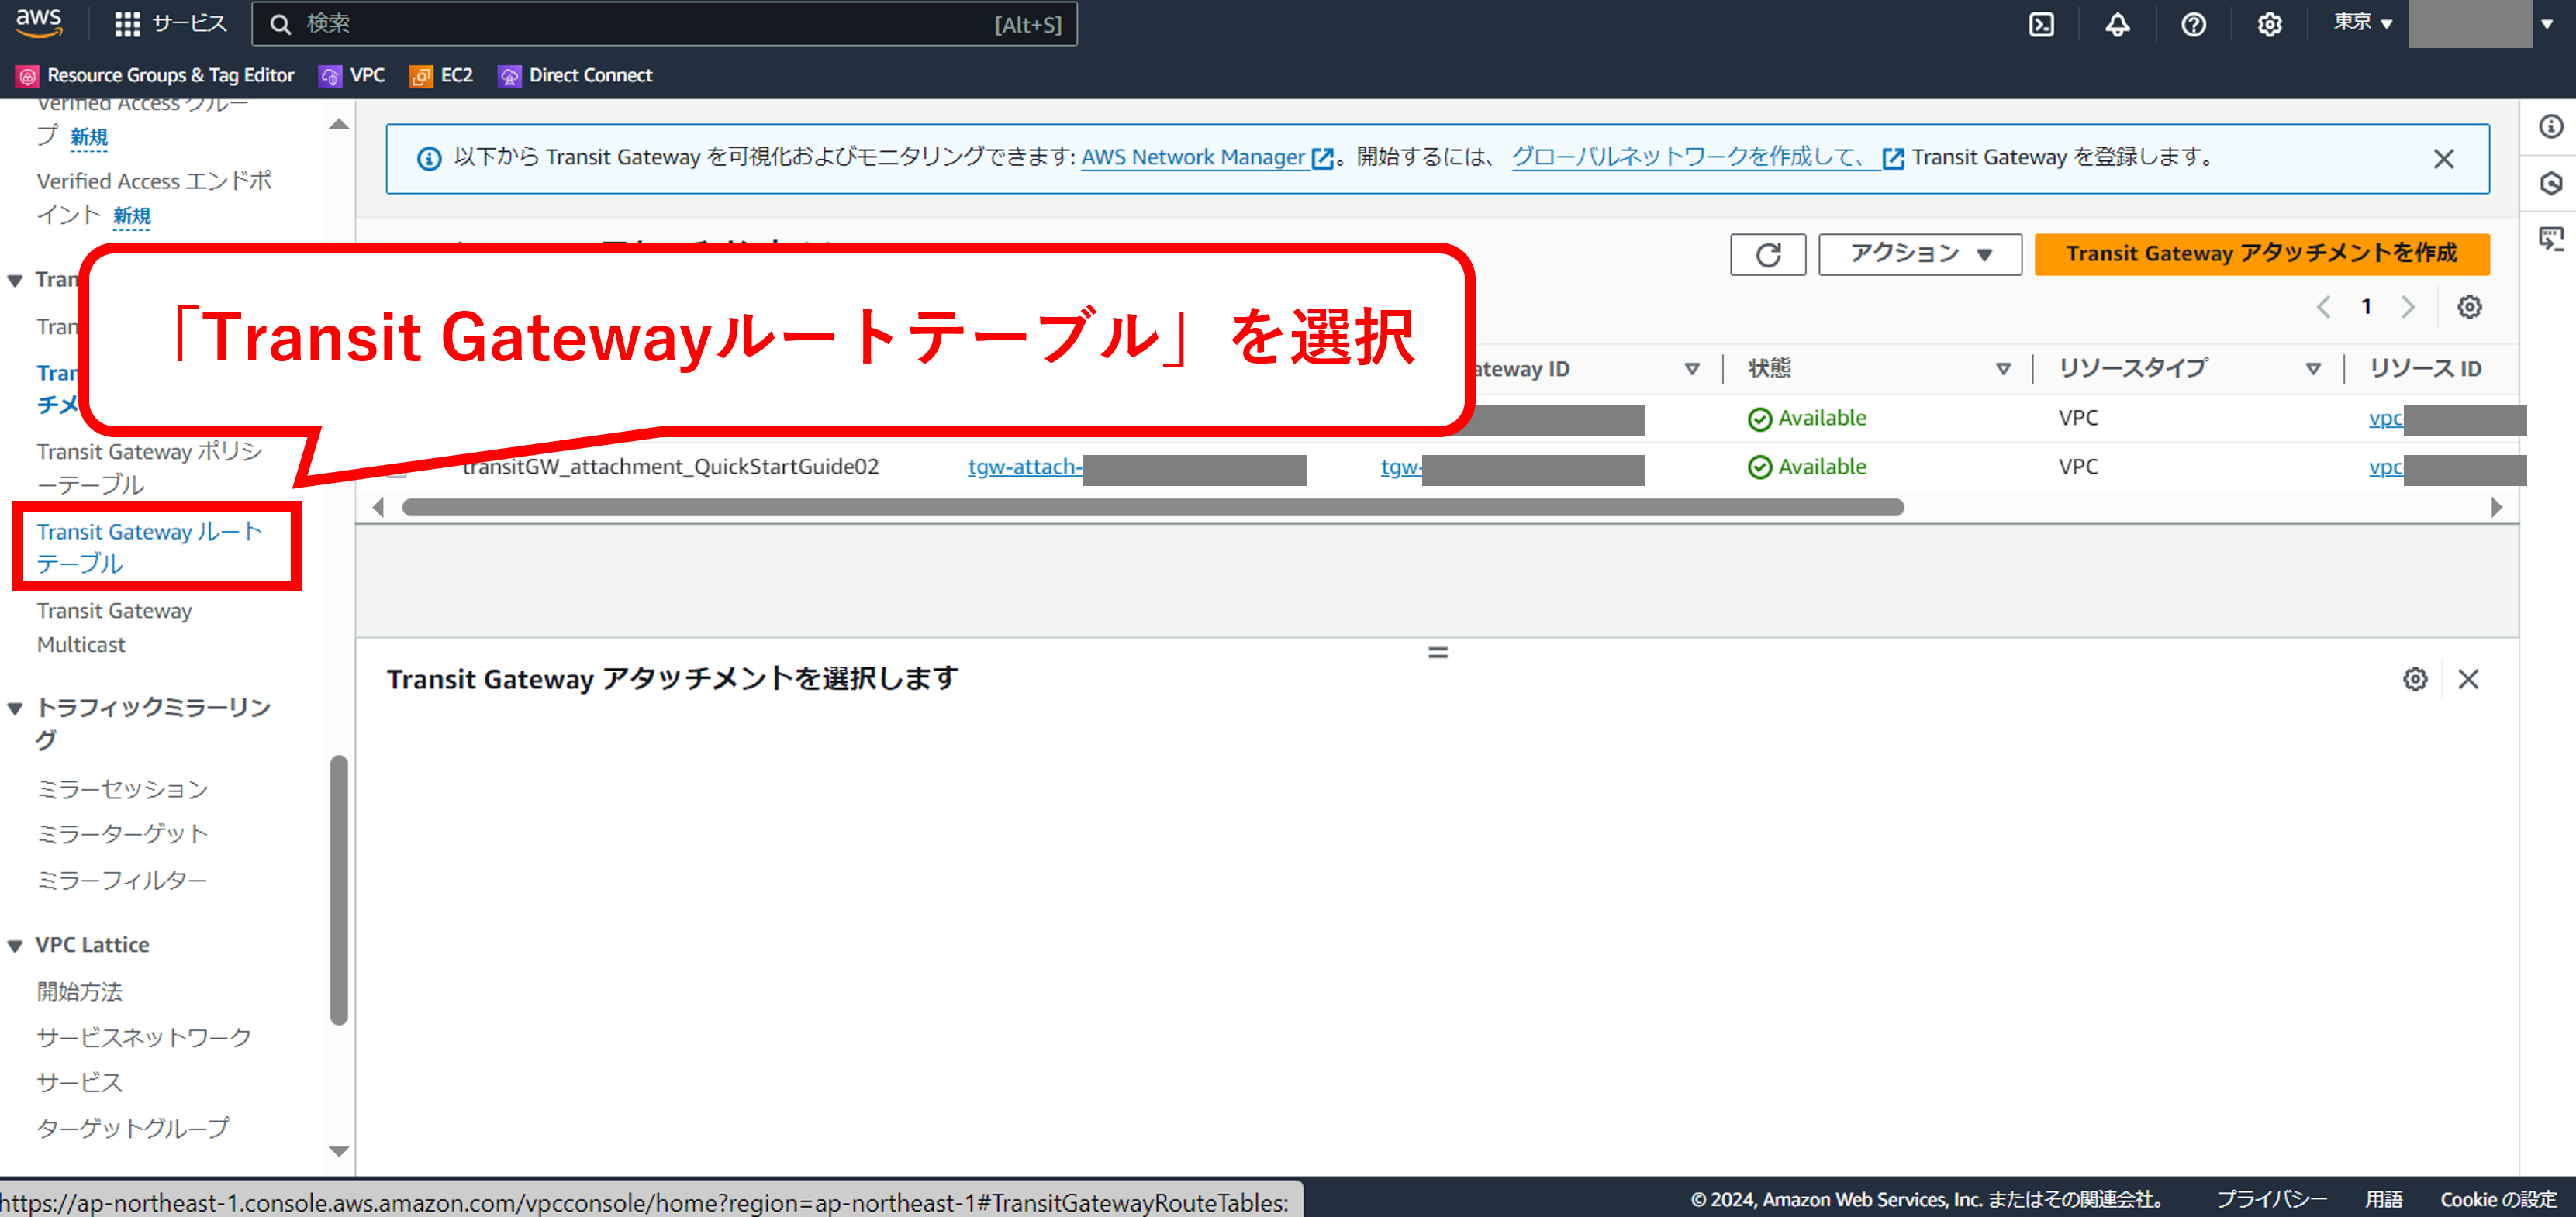
Task: Open Verified Access エンドポイント in sidebar
Action: pos(154,198)
